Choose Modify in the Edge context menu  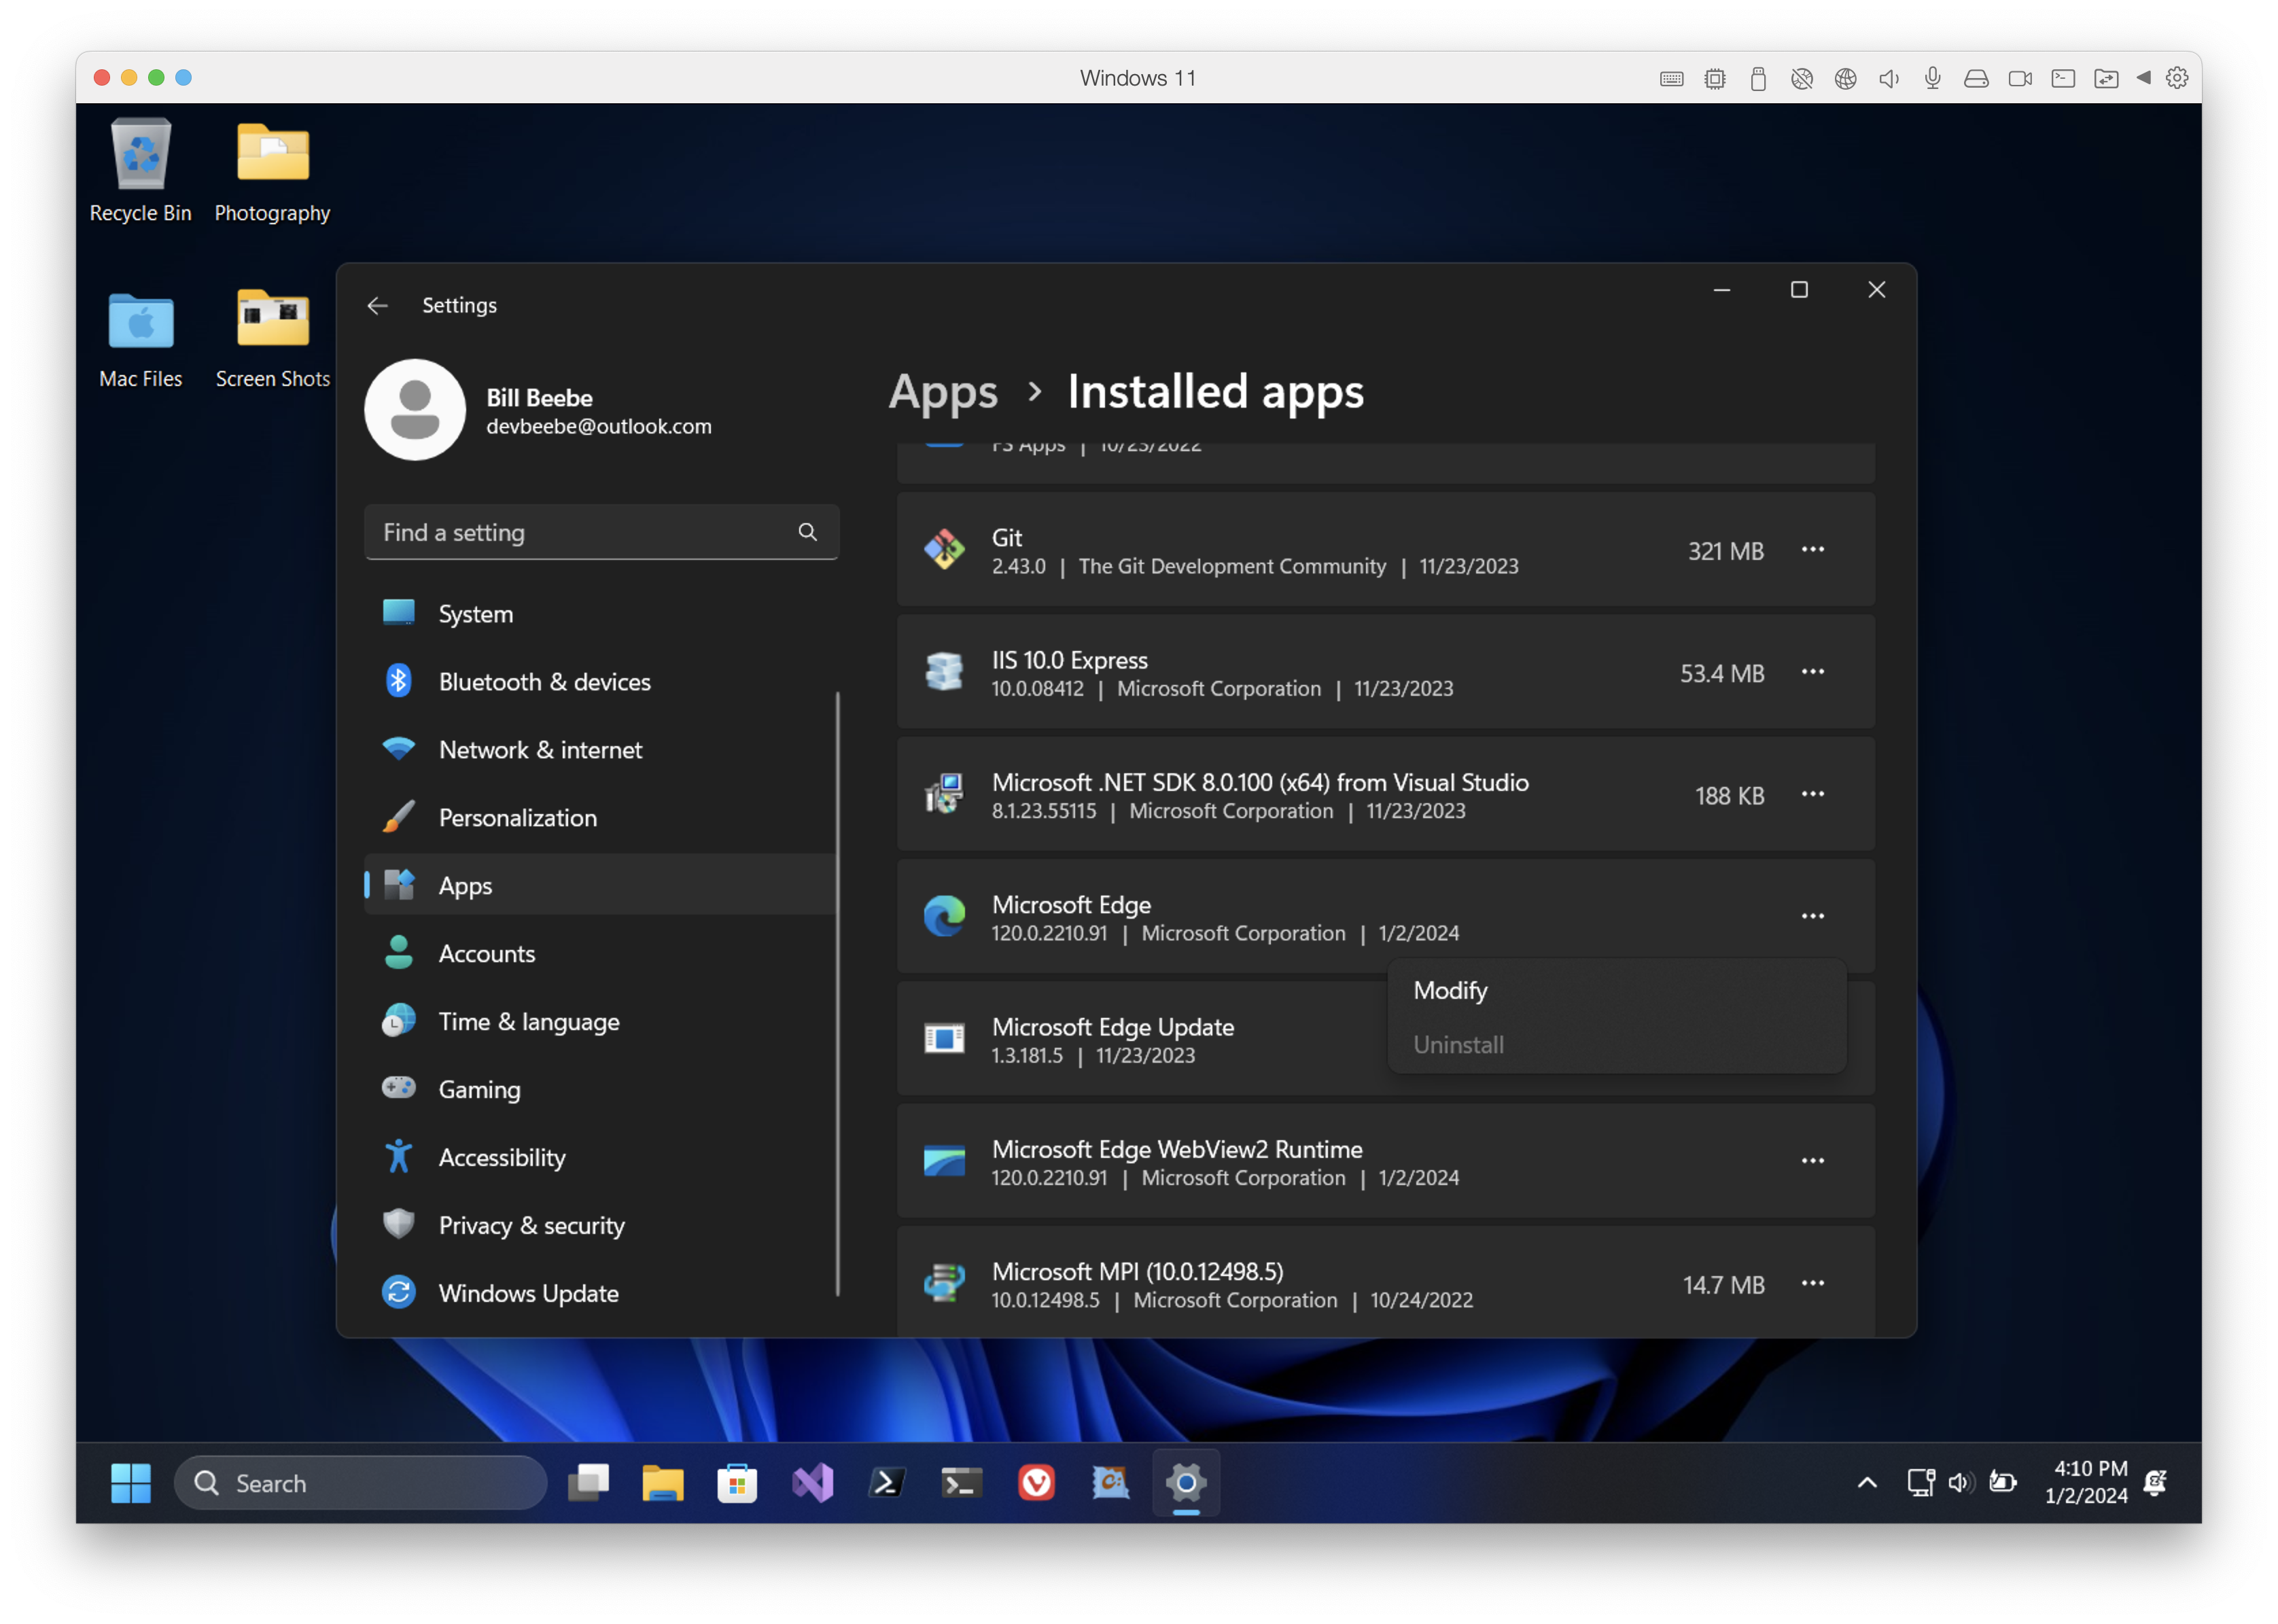click(1617, 991)
